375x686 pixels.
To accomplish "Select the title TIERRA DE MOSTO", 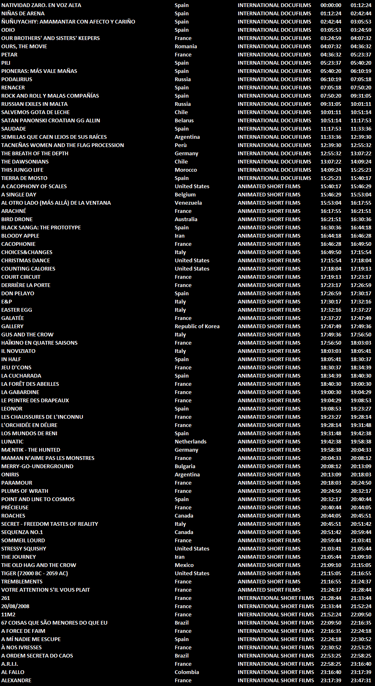I will (x=24, y=178).
